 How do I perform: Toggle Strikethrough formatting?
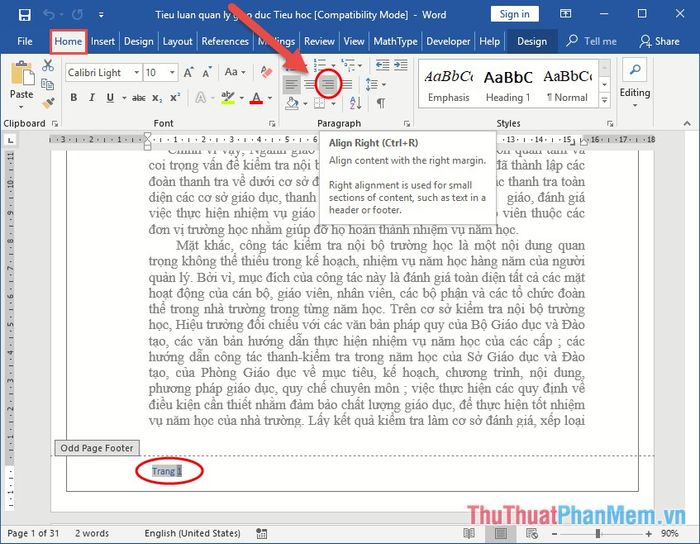(x=139, y=98)
